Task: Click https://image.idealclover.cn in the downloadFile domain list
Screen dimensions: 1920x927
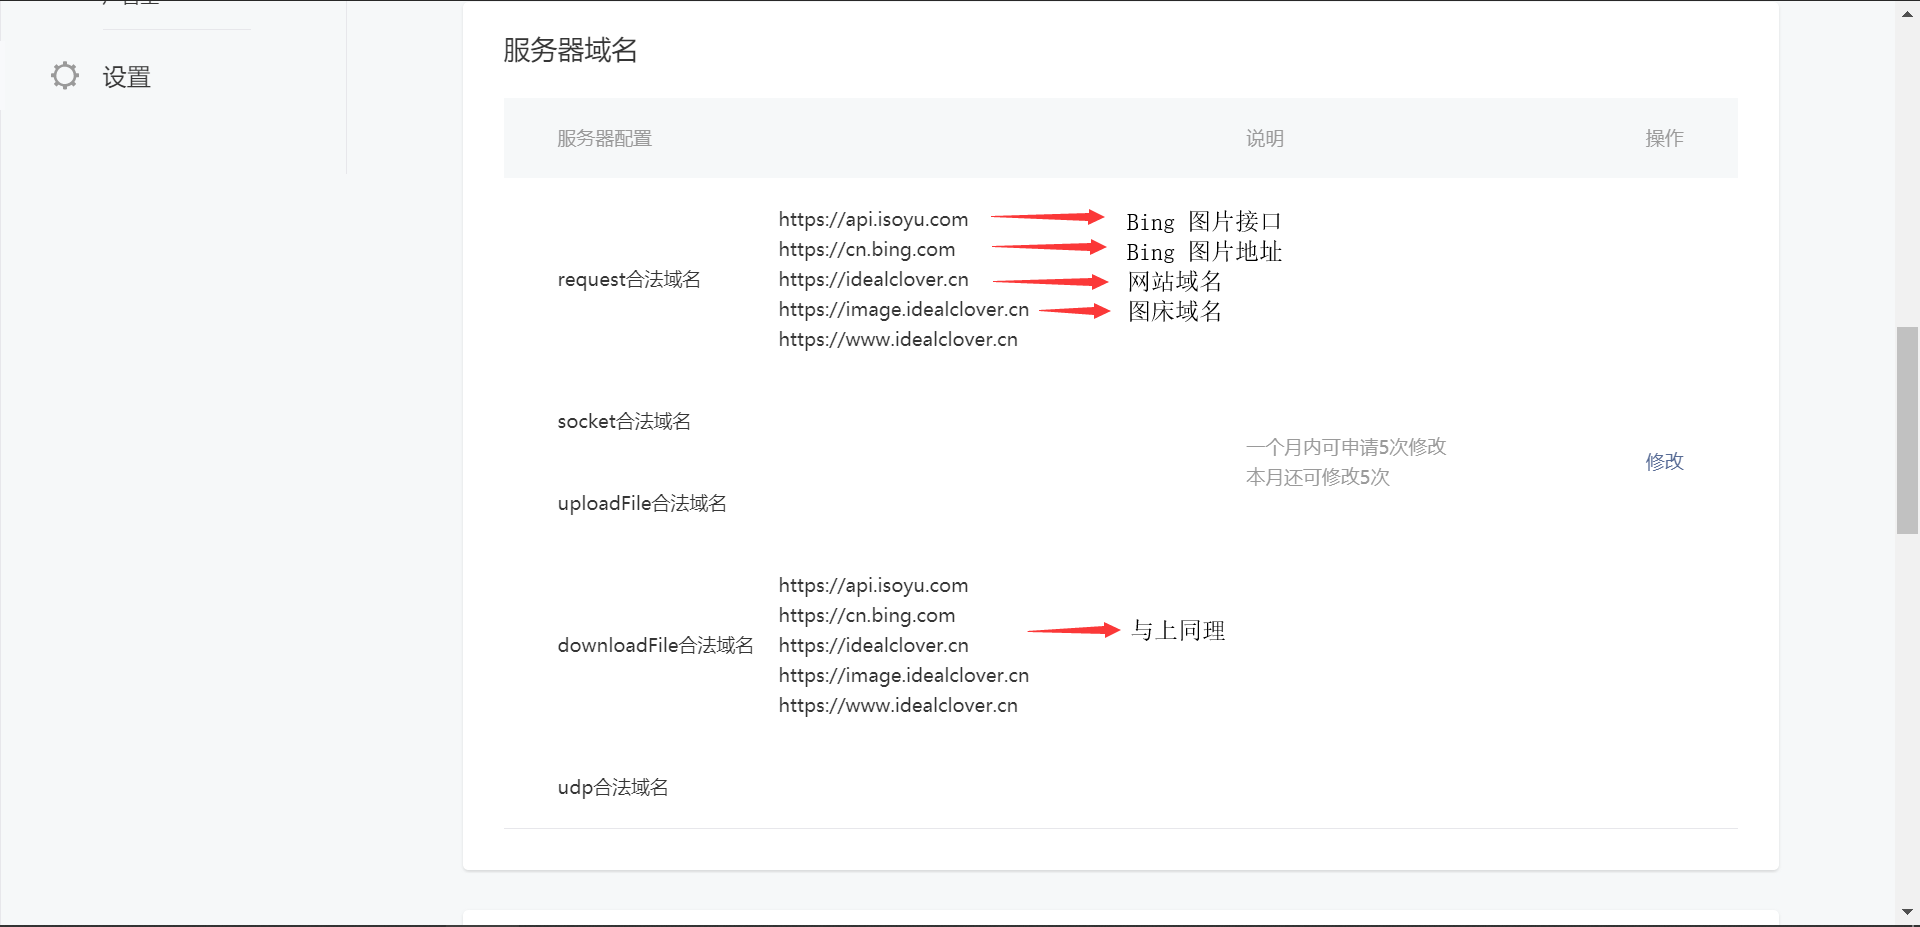Action: tap(903, 676)
